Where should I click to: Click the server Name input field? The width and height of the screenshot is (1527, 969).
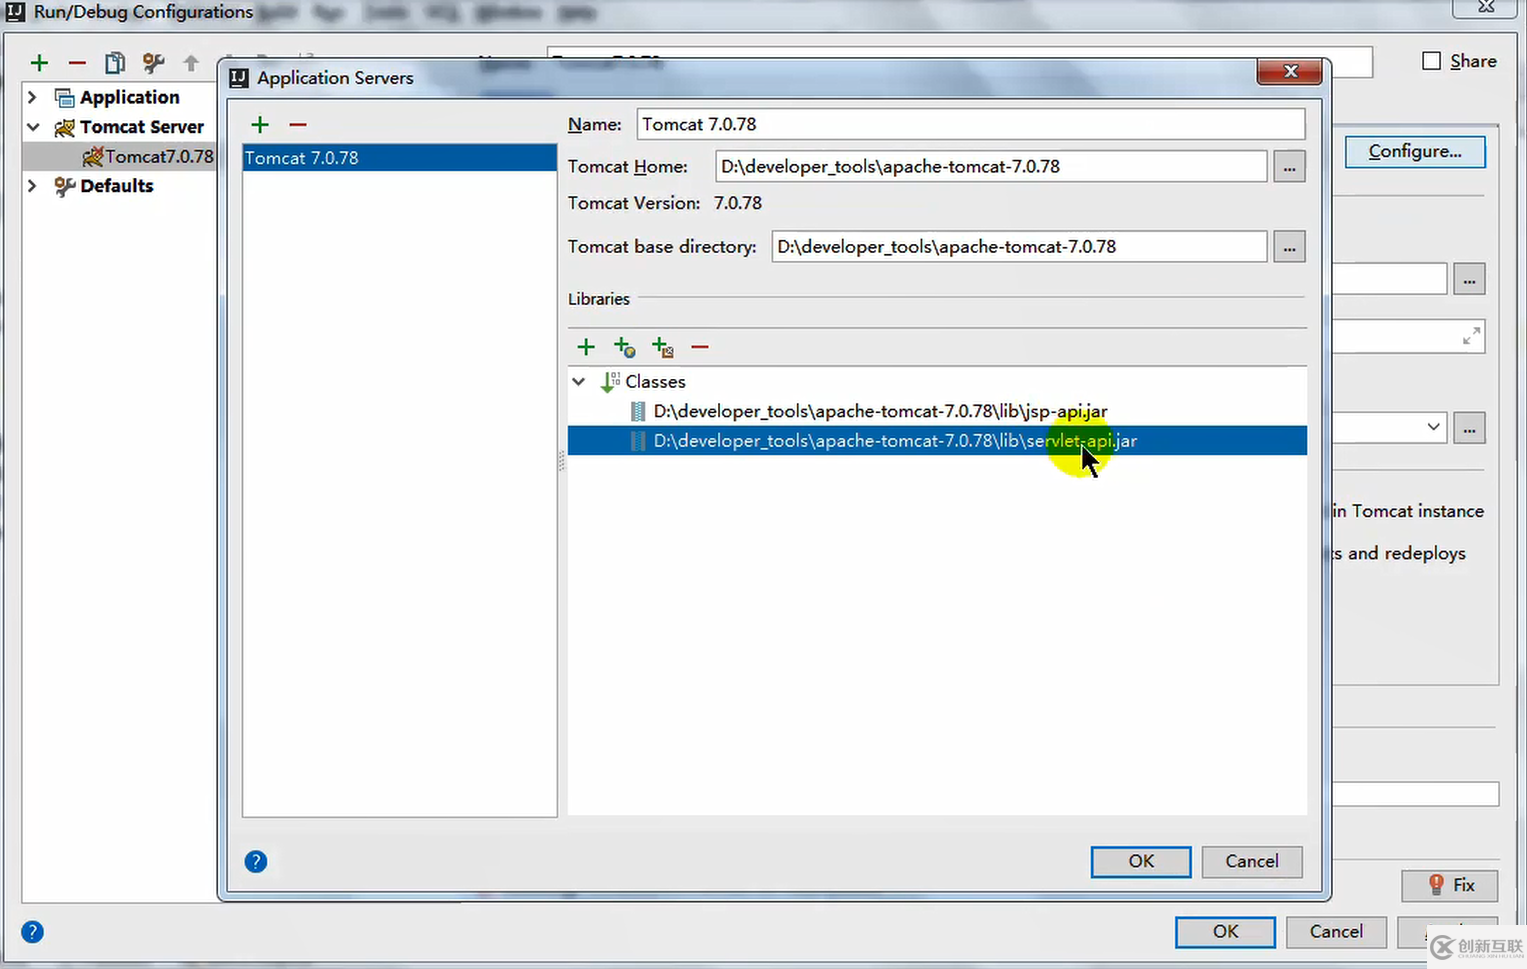pos(971,124)
